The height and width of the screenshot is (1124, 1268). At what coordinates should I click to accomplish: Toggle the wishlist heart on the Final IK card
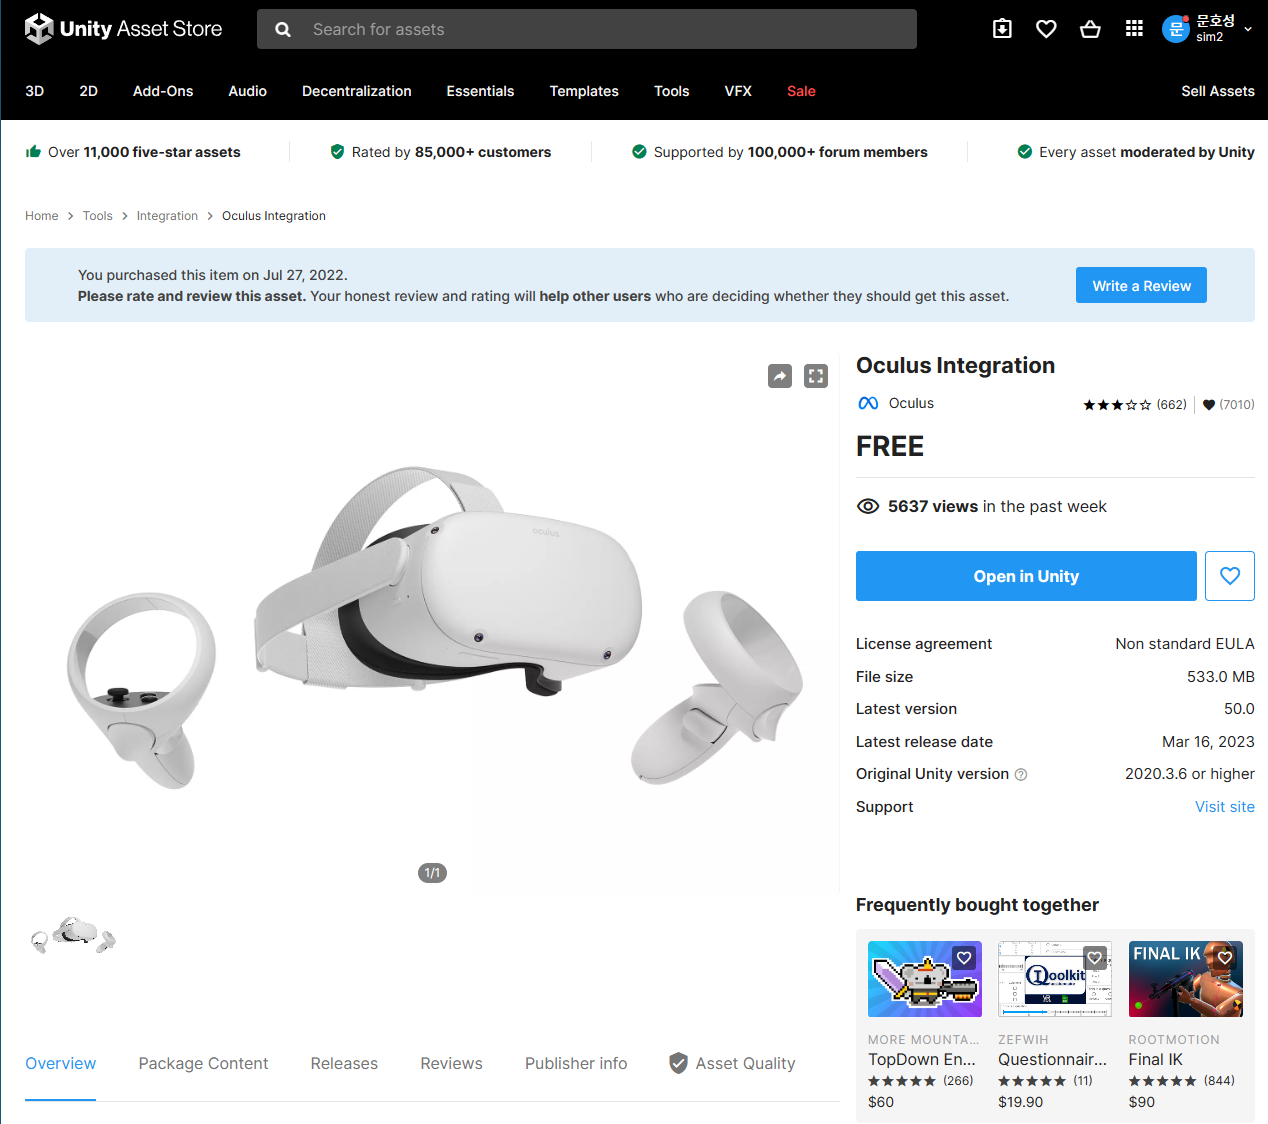1225,958
